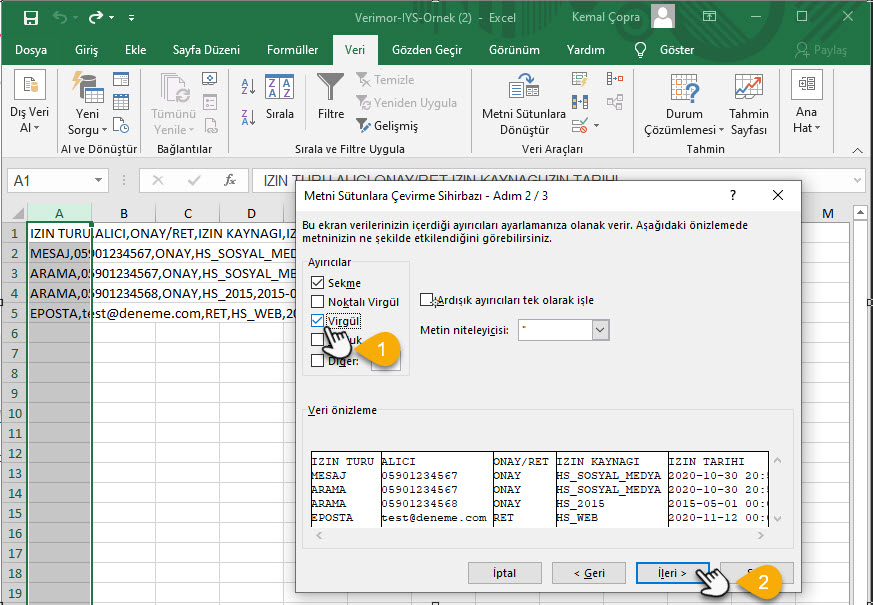Image resolution: width=873 pixels, height=605 pixels.
Task: Toggle the Sekme delimiter checkbox
Action: [317, 283]
